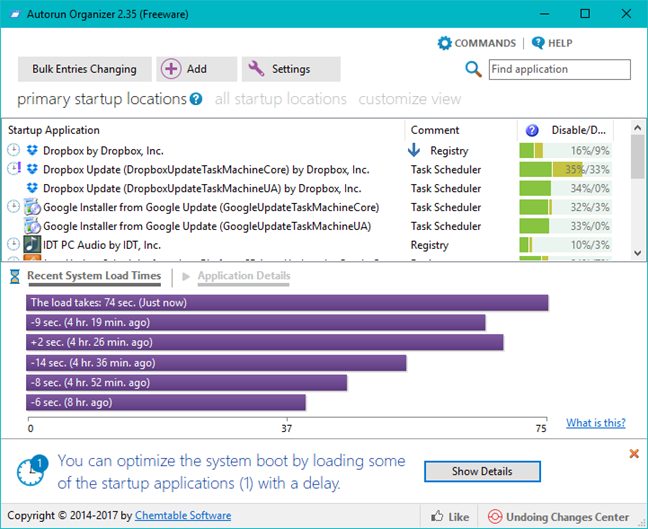
Task: Click Google Installer icon on GoogleUpdateTaskMachineUA row
Action: point(32,226)
